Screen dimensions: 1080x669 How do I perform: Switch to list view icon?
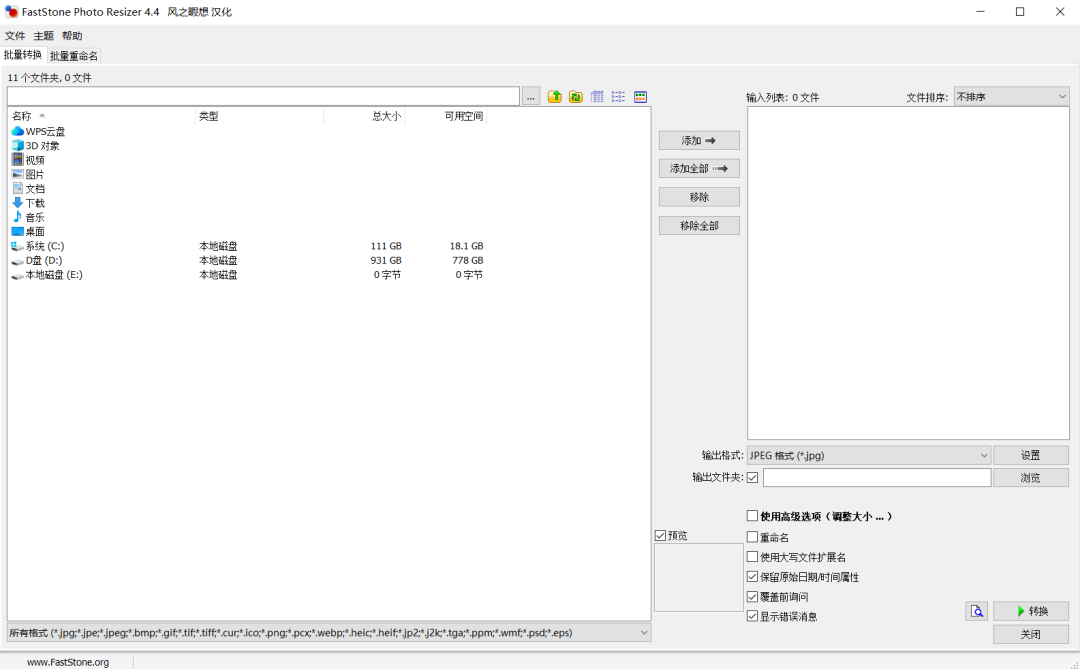(x=619, y=97)
